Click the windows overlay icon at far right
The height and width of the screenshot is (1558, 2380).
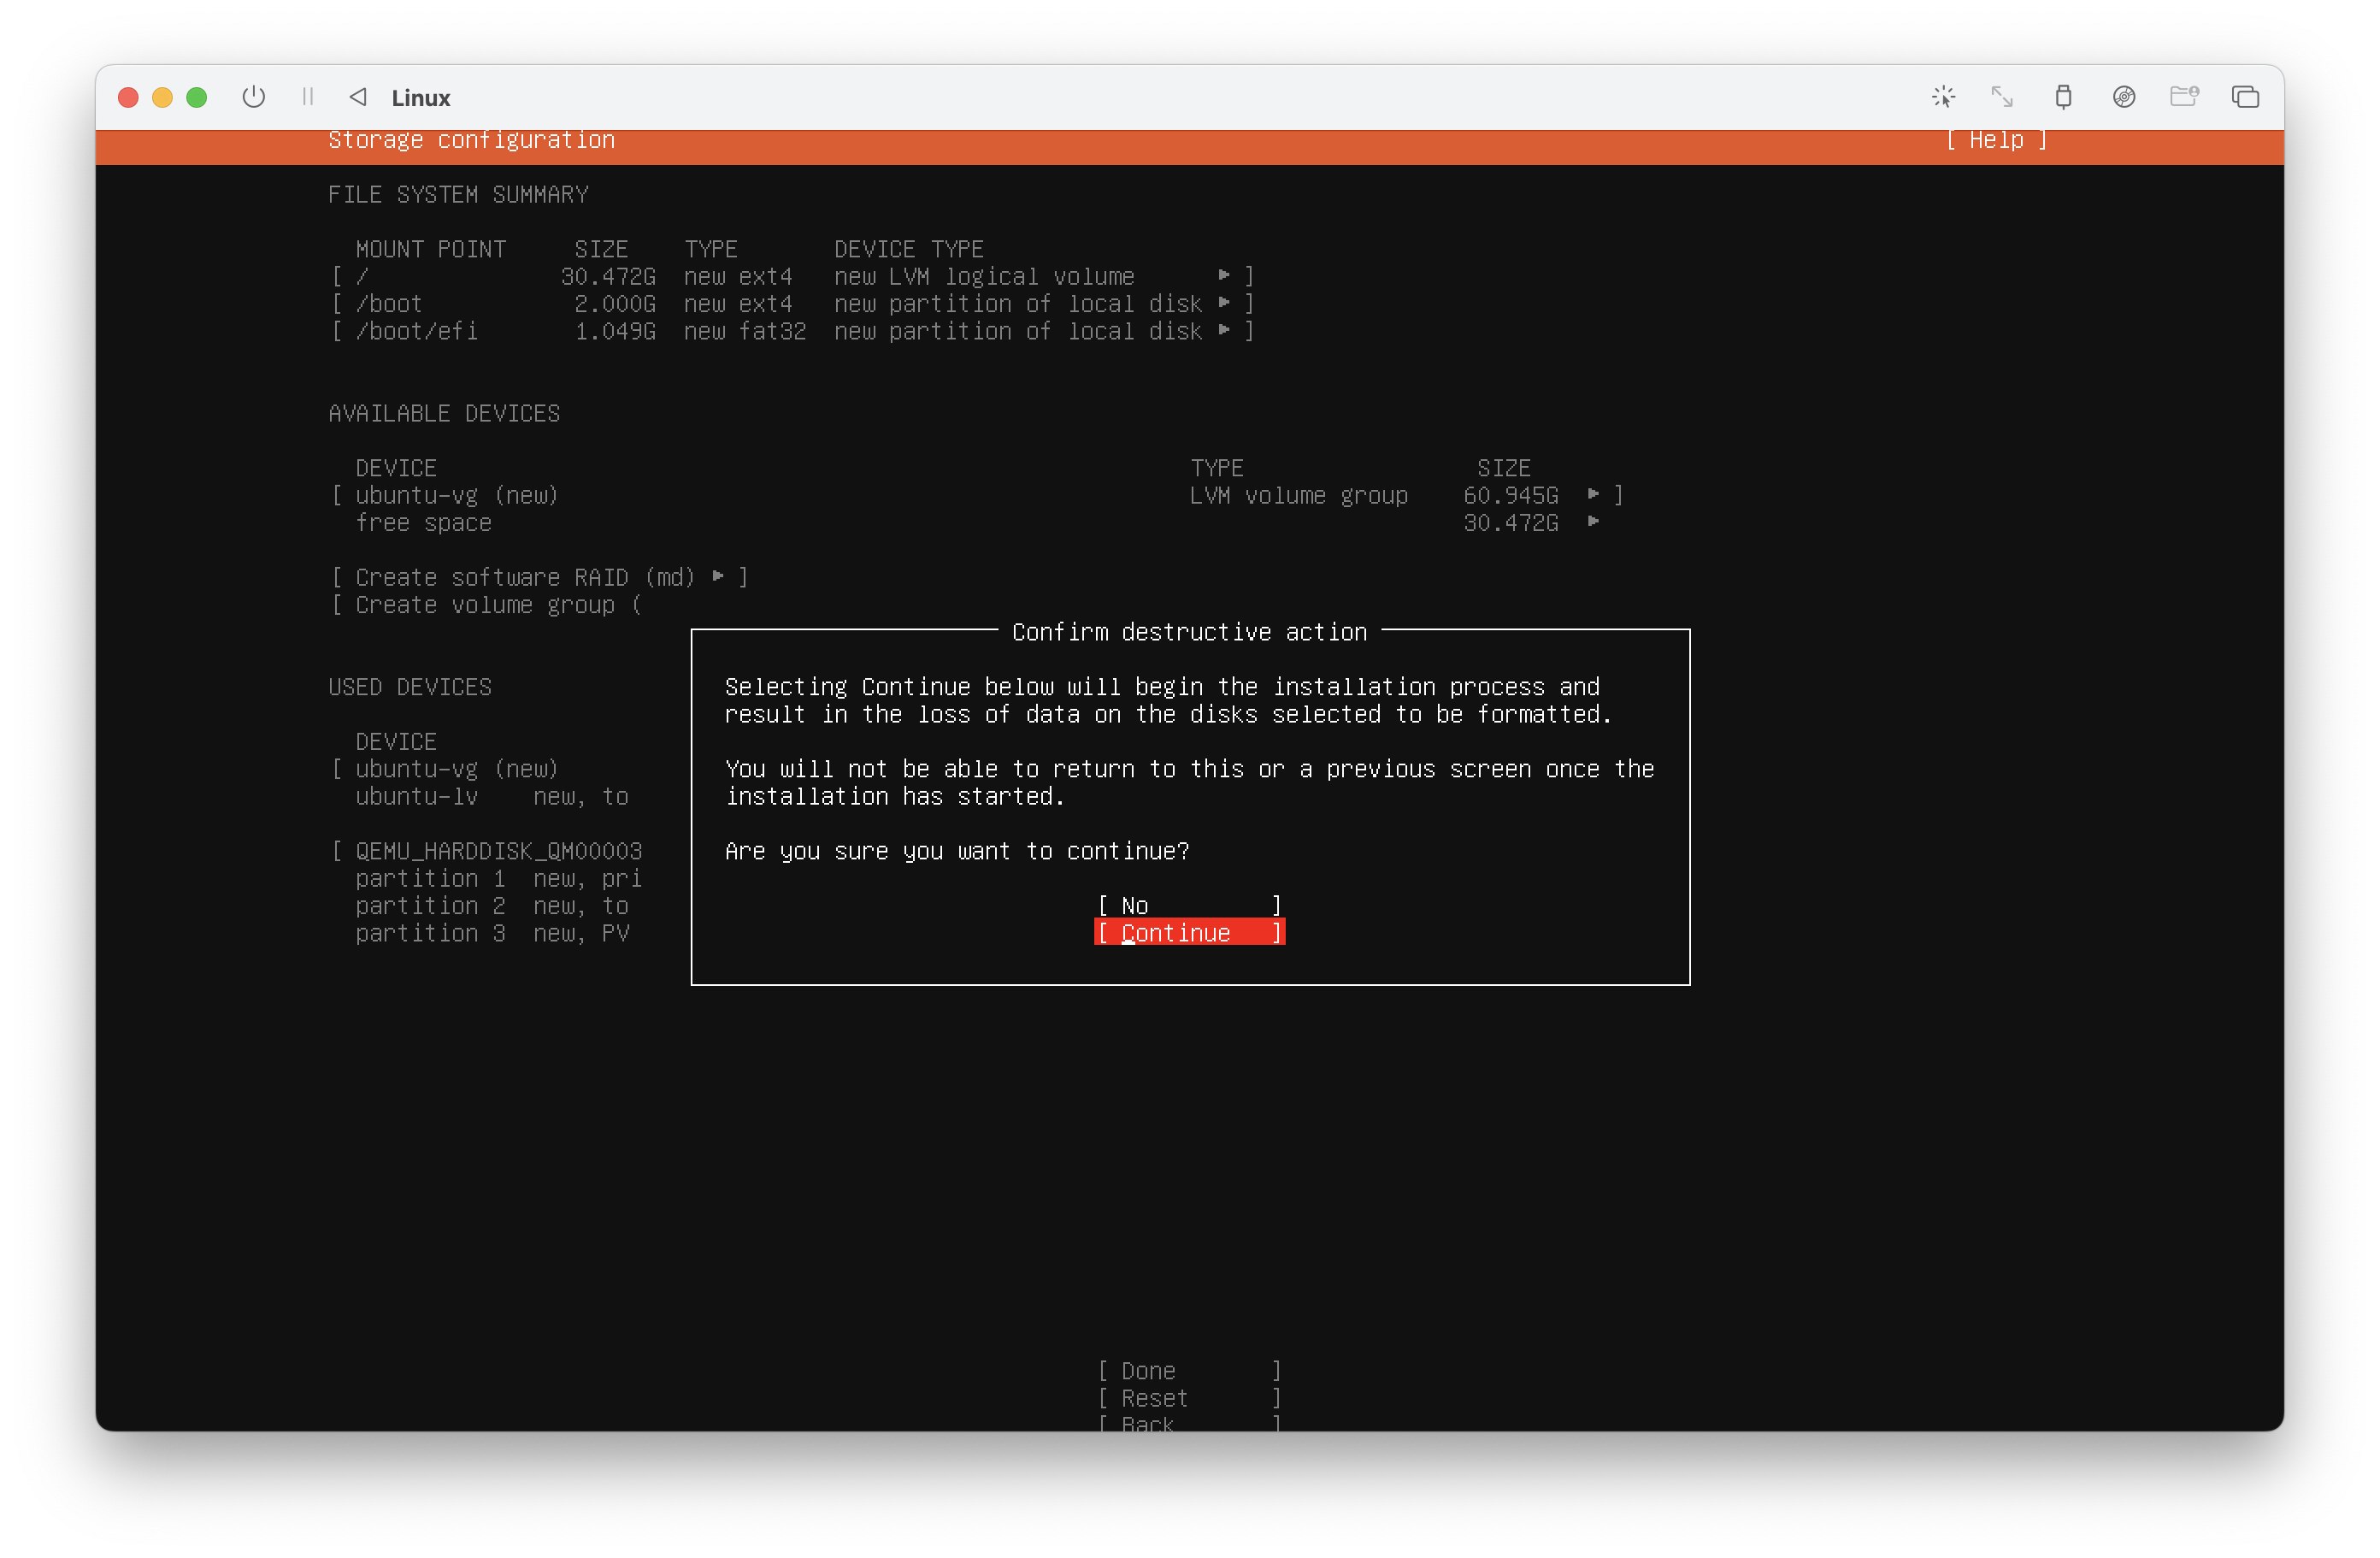click(2245, 97)
